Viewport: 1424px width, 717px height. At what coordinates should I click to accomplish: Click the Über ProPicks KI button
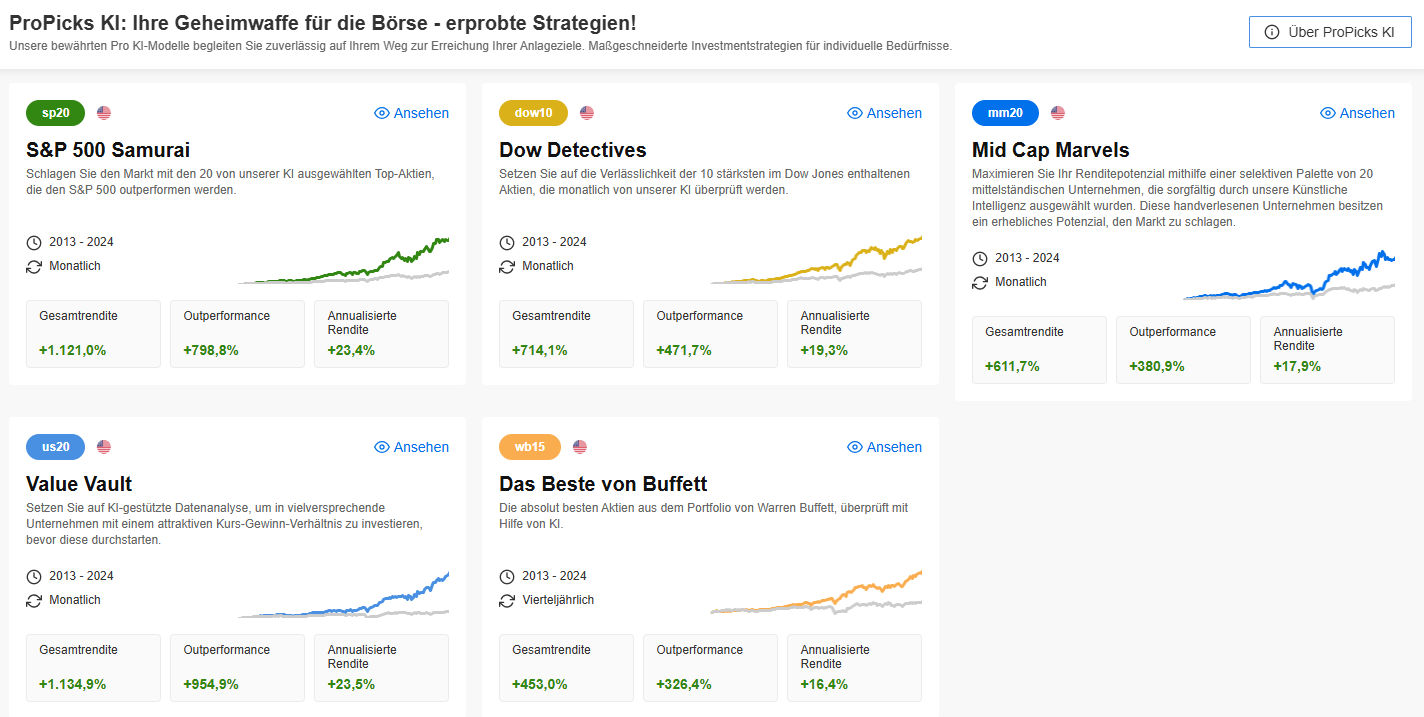point(1330,31)
